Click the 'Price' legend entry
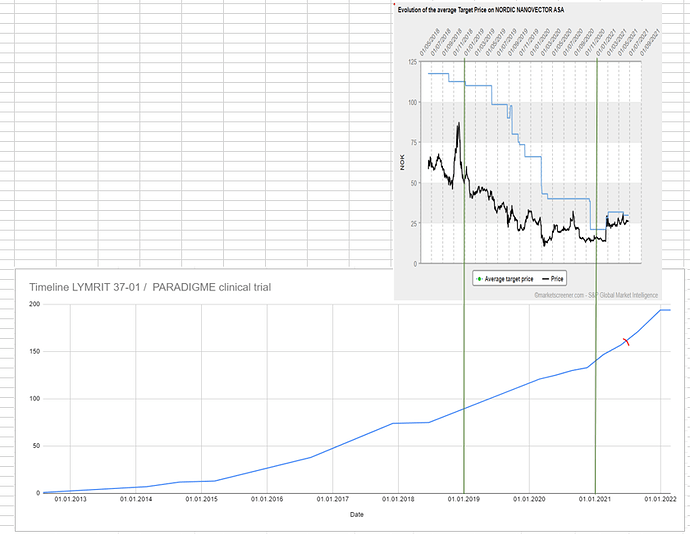This screenshot has height=534, width=690. 553,279
